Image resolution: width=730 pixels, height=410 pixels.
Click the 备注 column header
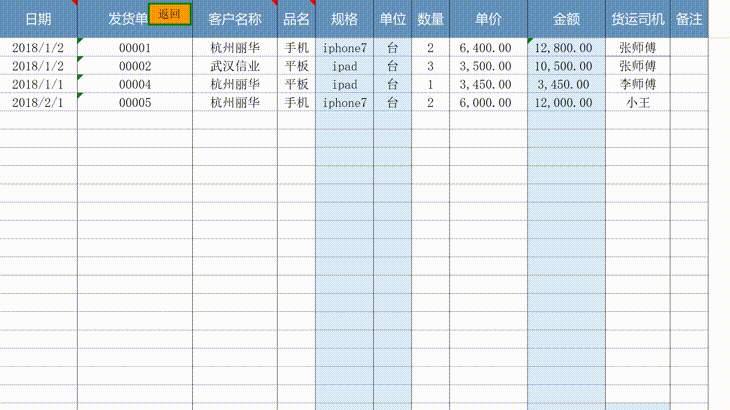[689, 19]
